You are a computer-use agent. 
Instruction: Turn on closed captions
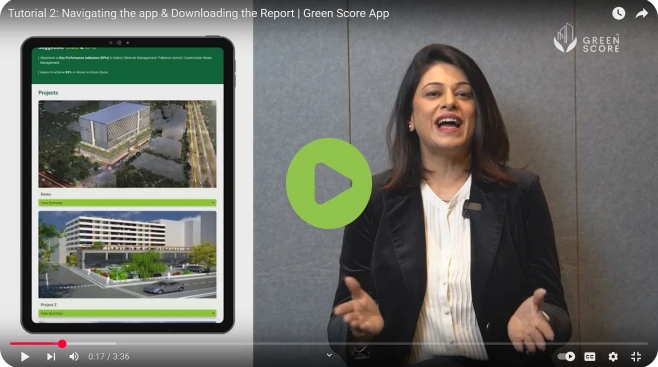590,357
